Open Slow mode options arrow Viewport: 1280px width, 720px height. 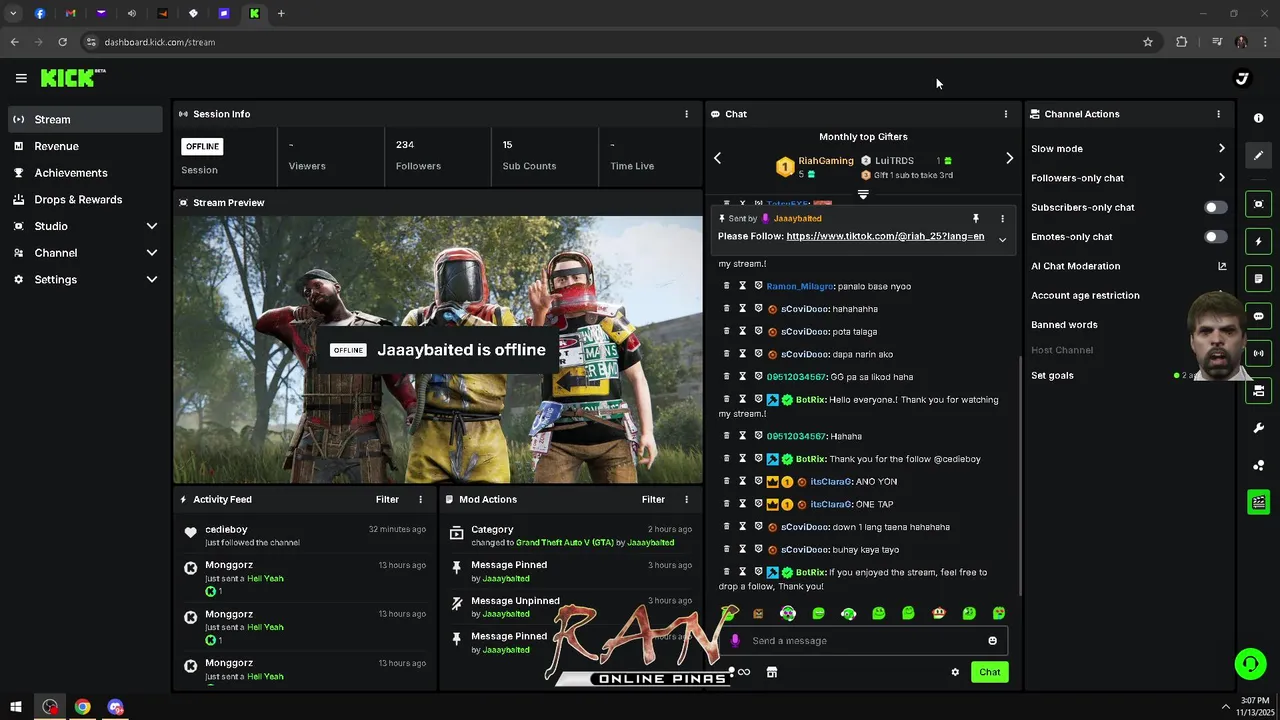[1221, 148]
